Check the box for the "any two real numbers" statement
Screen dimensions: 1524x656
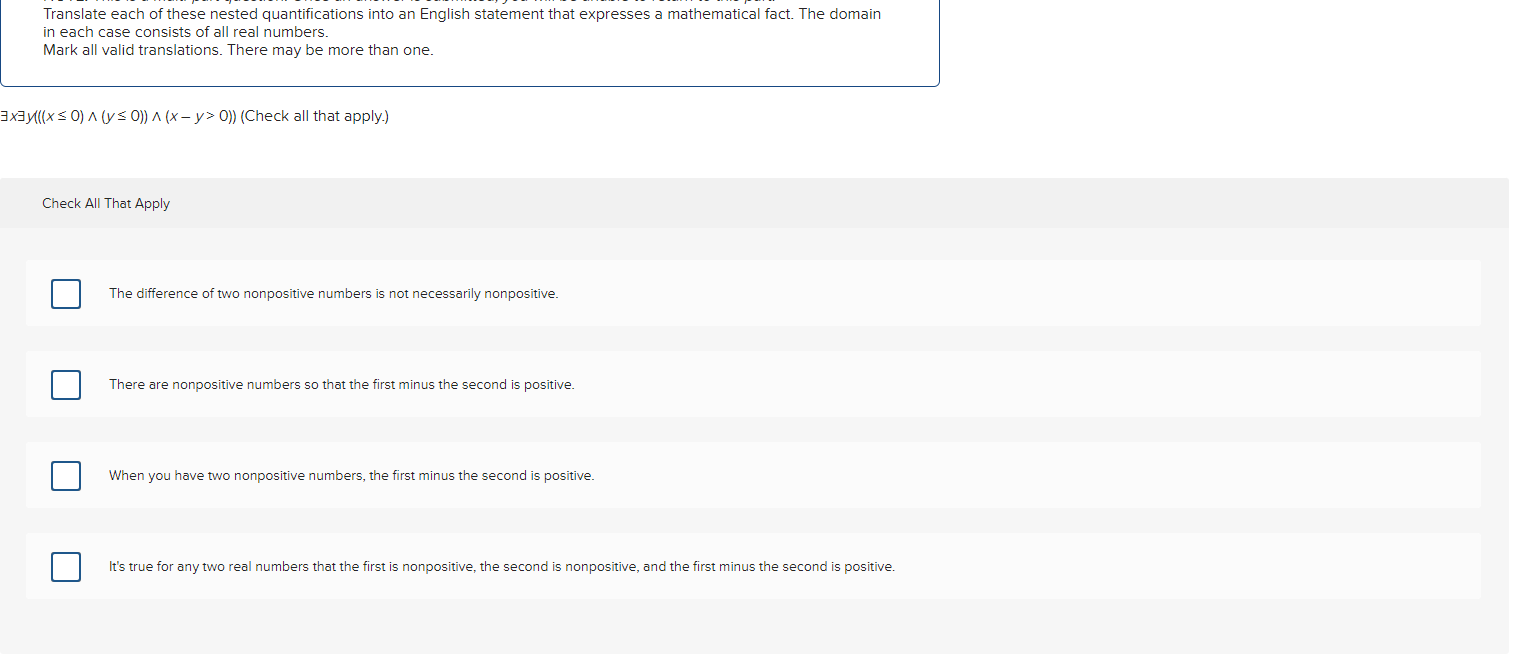[66, 567]
